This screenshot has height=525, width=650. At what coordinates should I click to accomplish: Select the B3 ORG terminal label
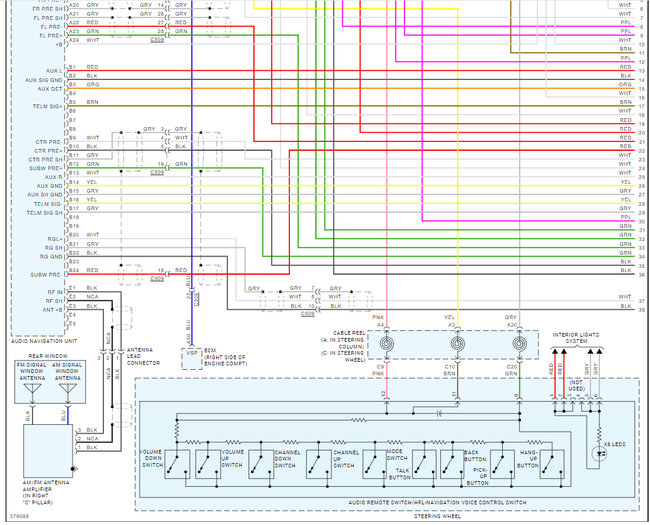pos(84,84)
